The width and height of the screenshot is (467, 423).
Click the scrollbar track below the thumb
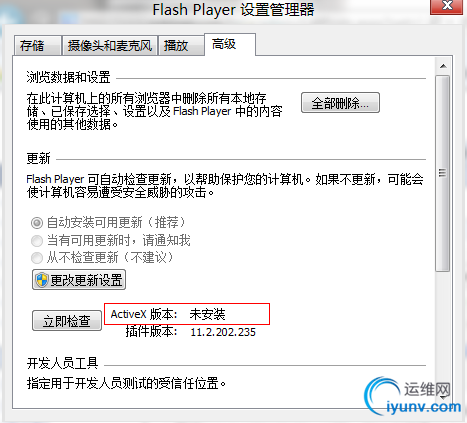pyautogui.click(x=443, y=330)
